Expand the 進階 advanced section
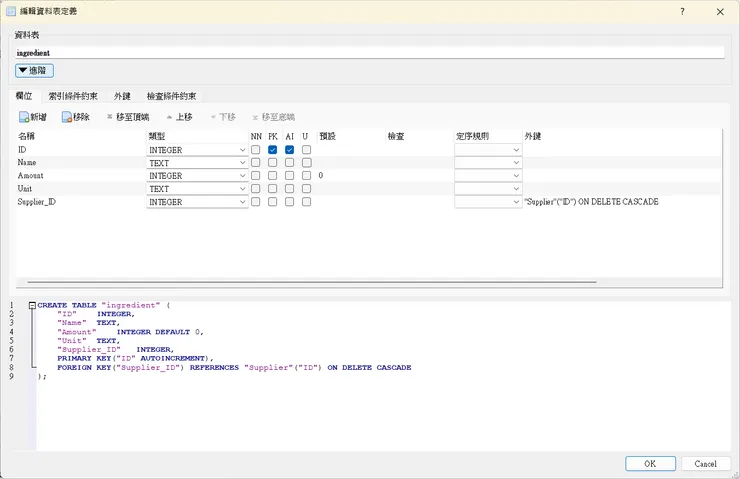Screen dimensions: 740x479 34,71
